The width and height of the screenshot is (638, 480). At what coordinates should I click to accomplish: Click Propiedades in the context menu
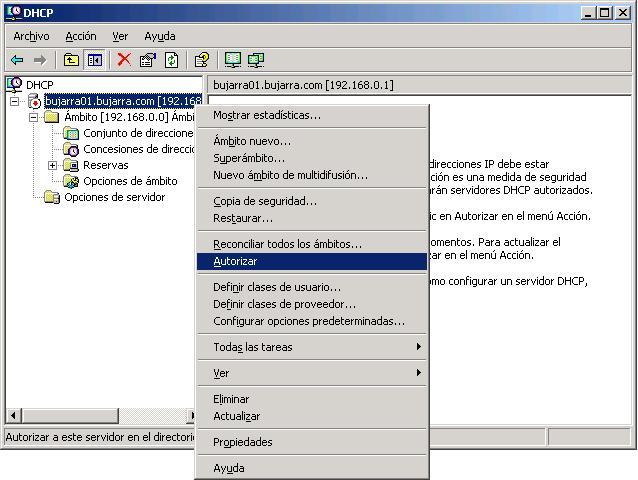click(243, 442)
